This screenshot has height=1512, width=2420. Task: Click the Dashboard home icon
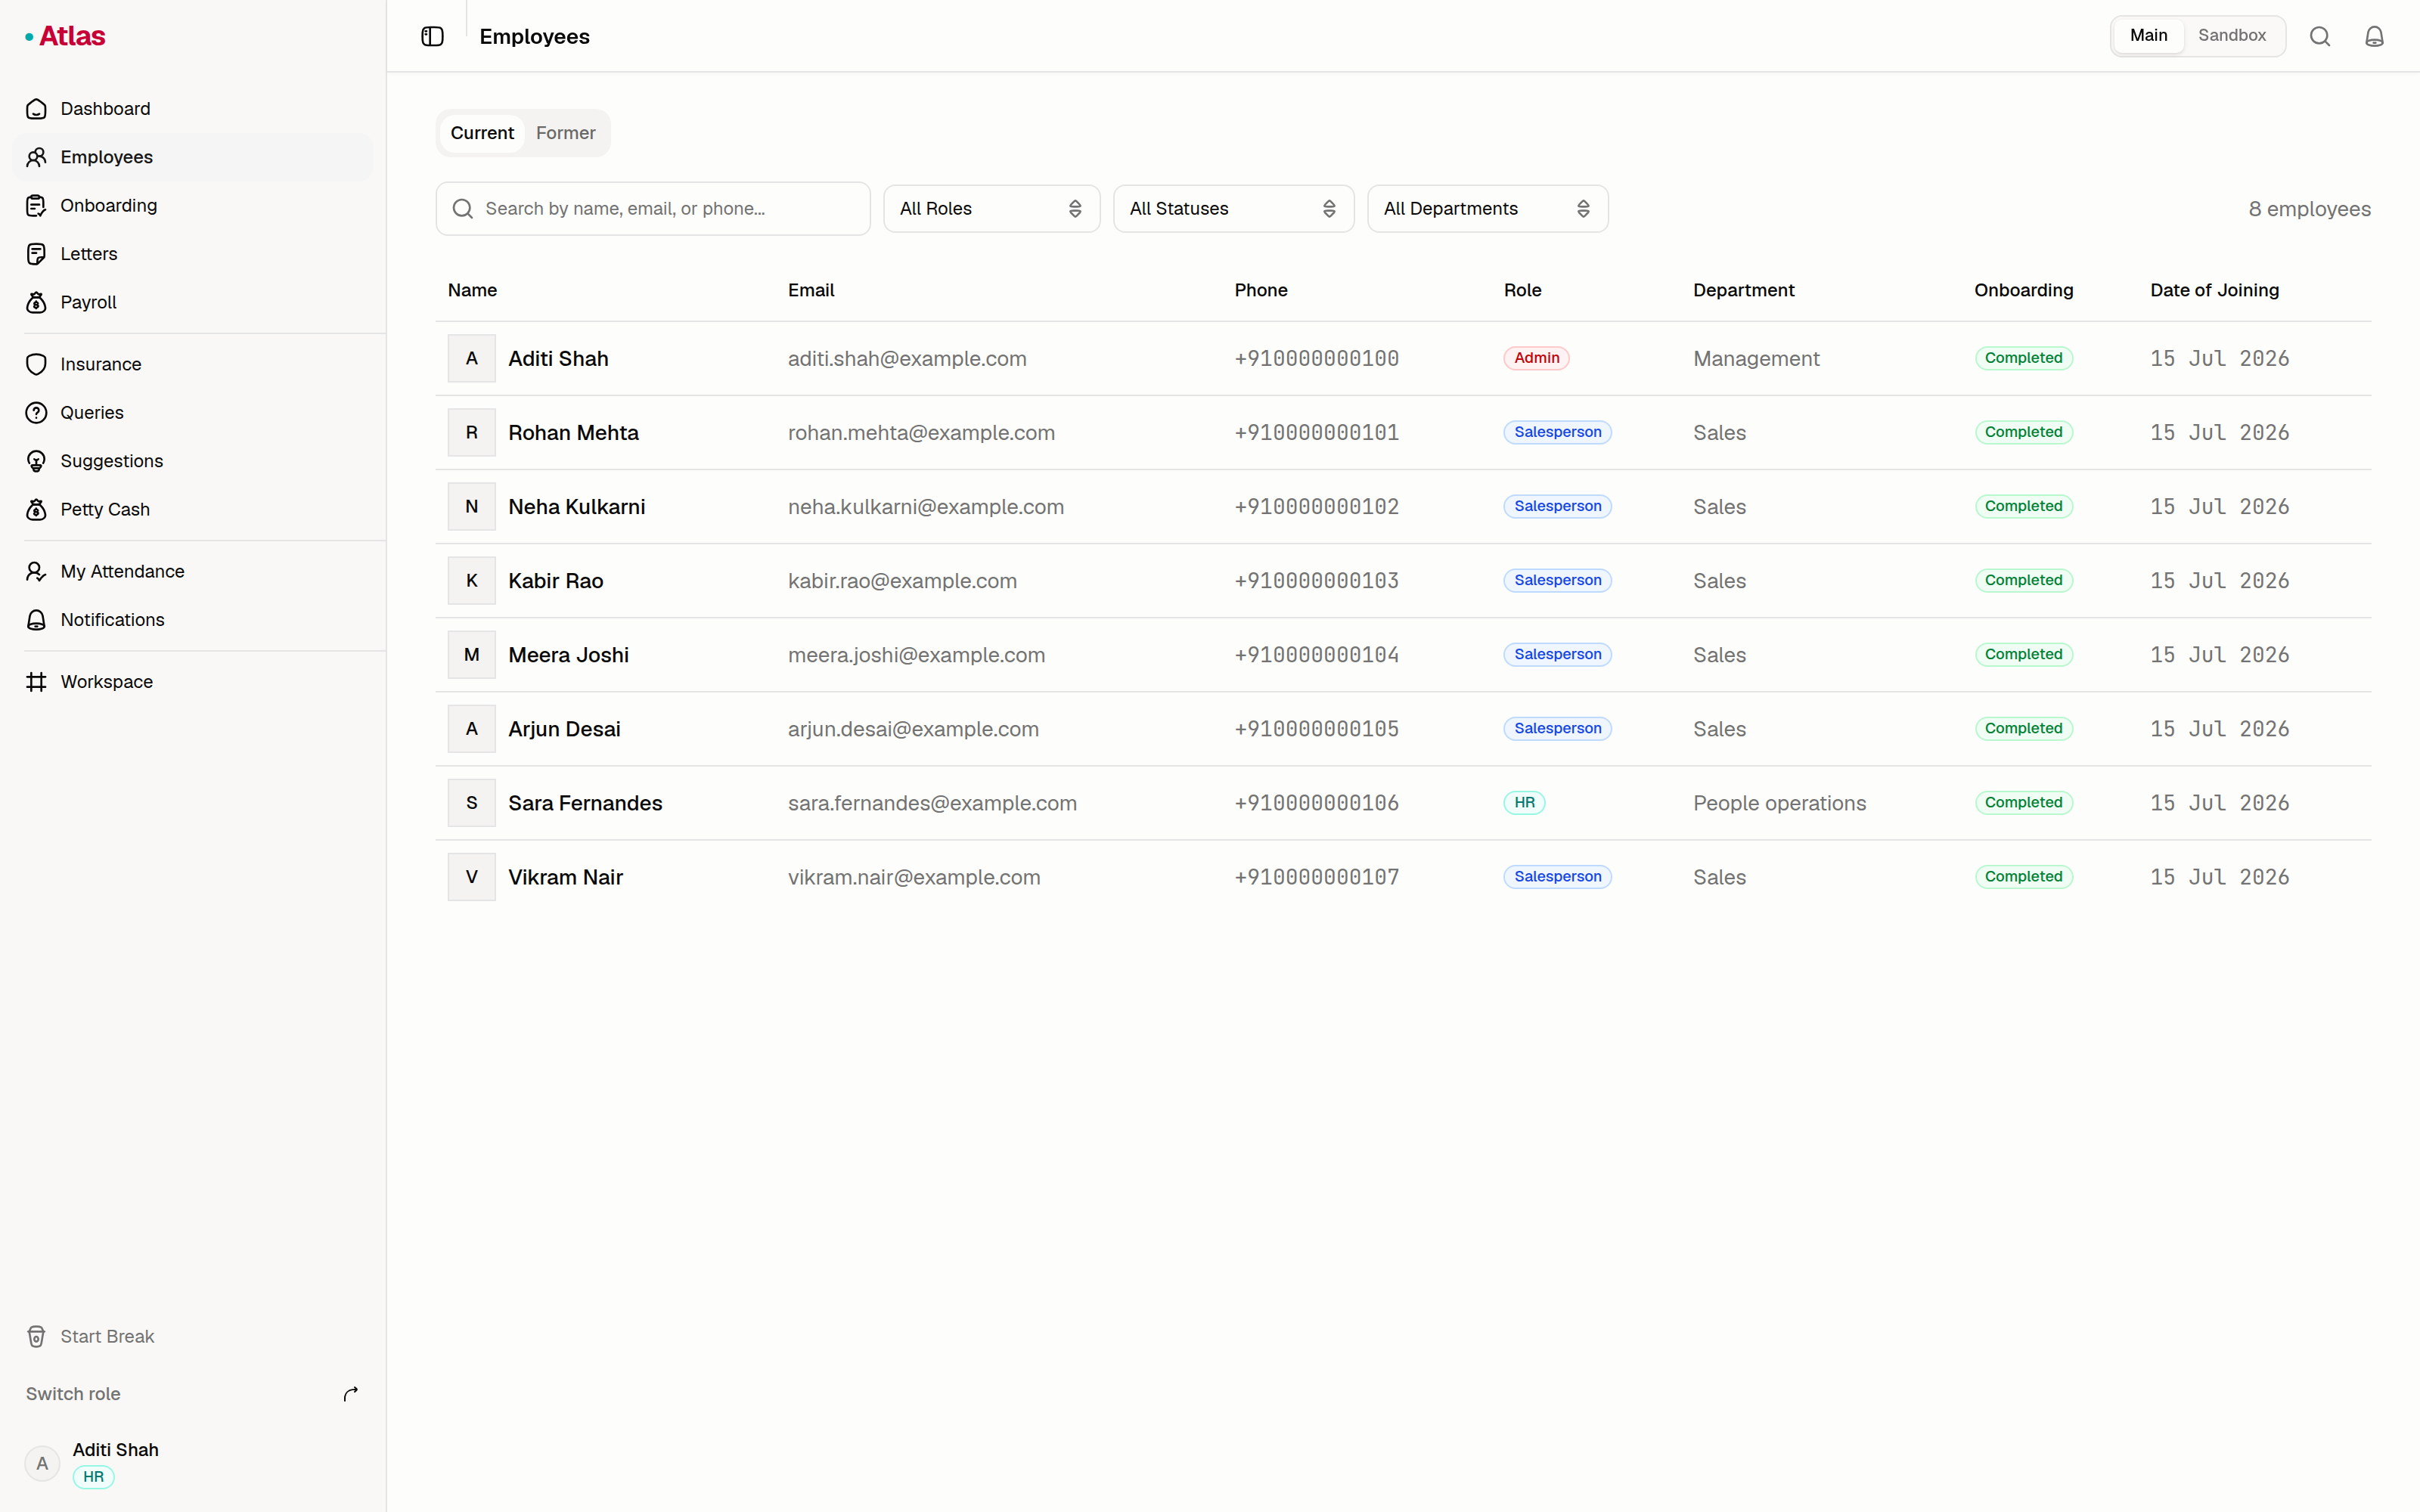click(x=36, y=109)
